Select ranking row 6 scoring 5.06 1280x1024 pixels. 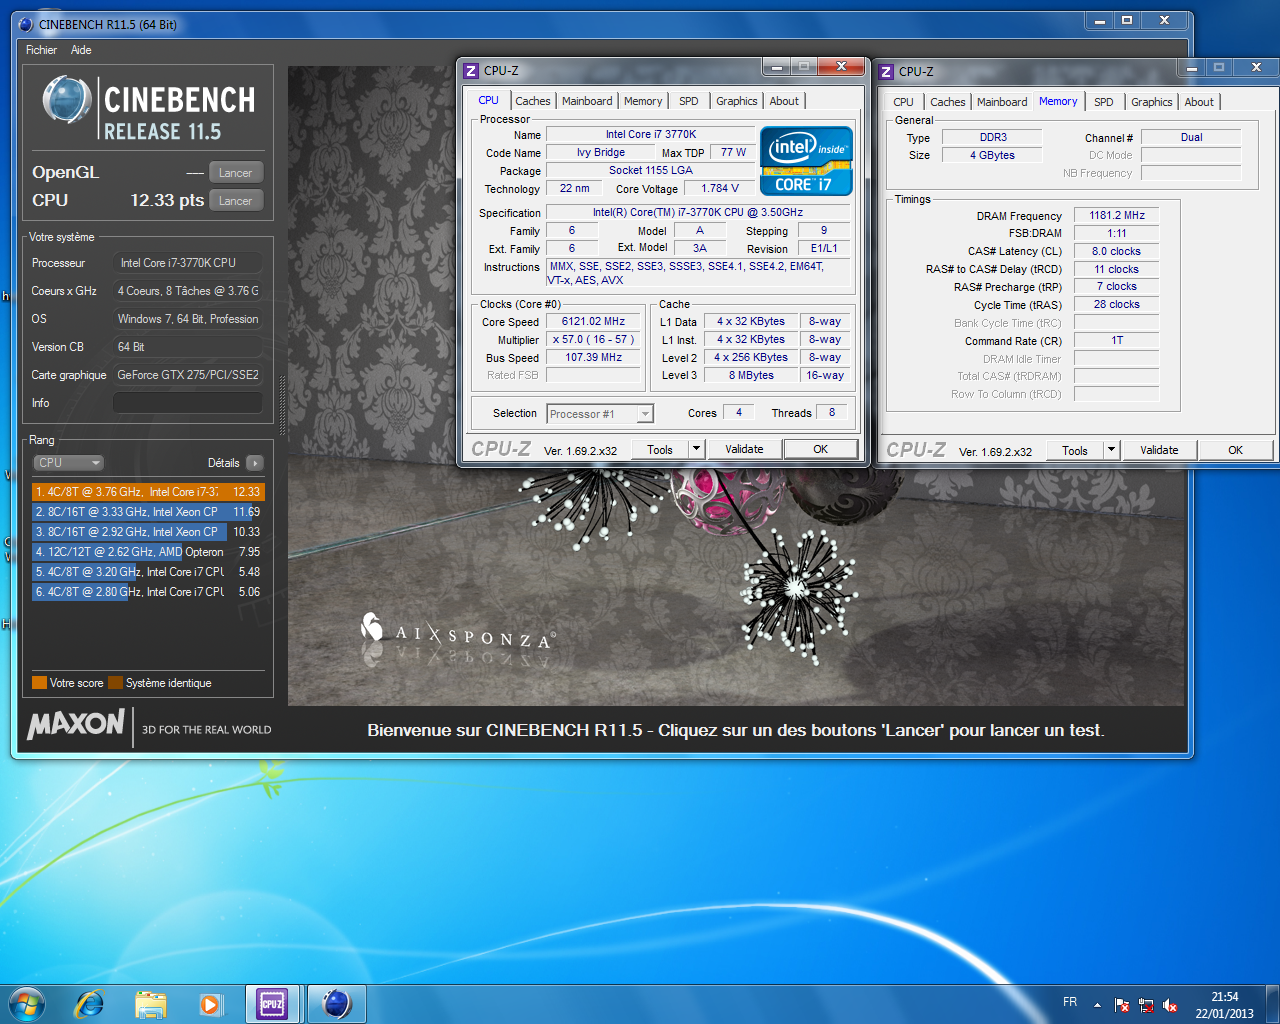click(148, 592)
